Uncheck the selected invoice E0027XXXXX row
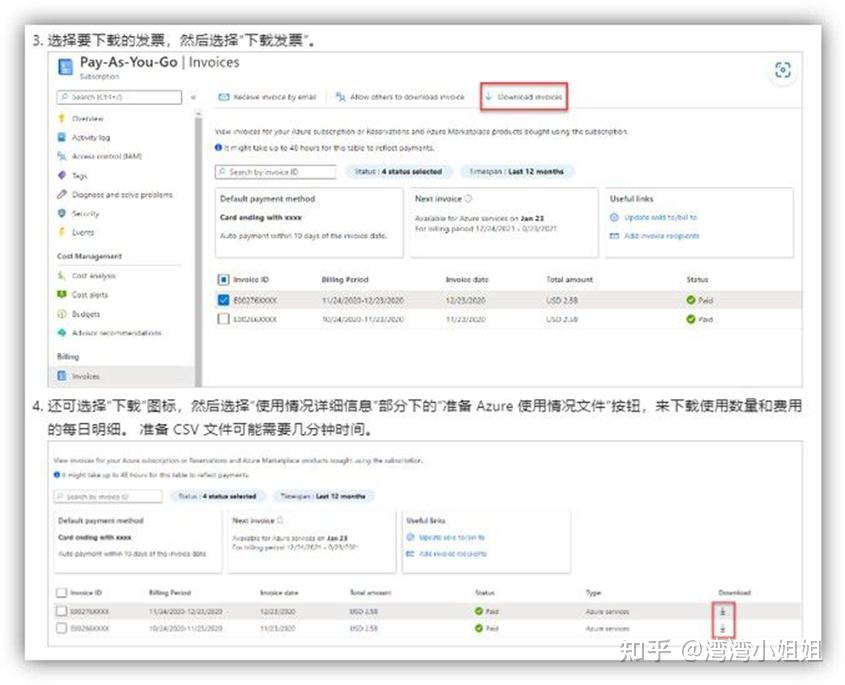Image resolution: width=845 pixels, height=685 pixels. [x=224, y=298]
